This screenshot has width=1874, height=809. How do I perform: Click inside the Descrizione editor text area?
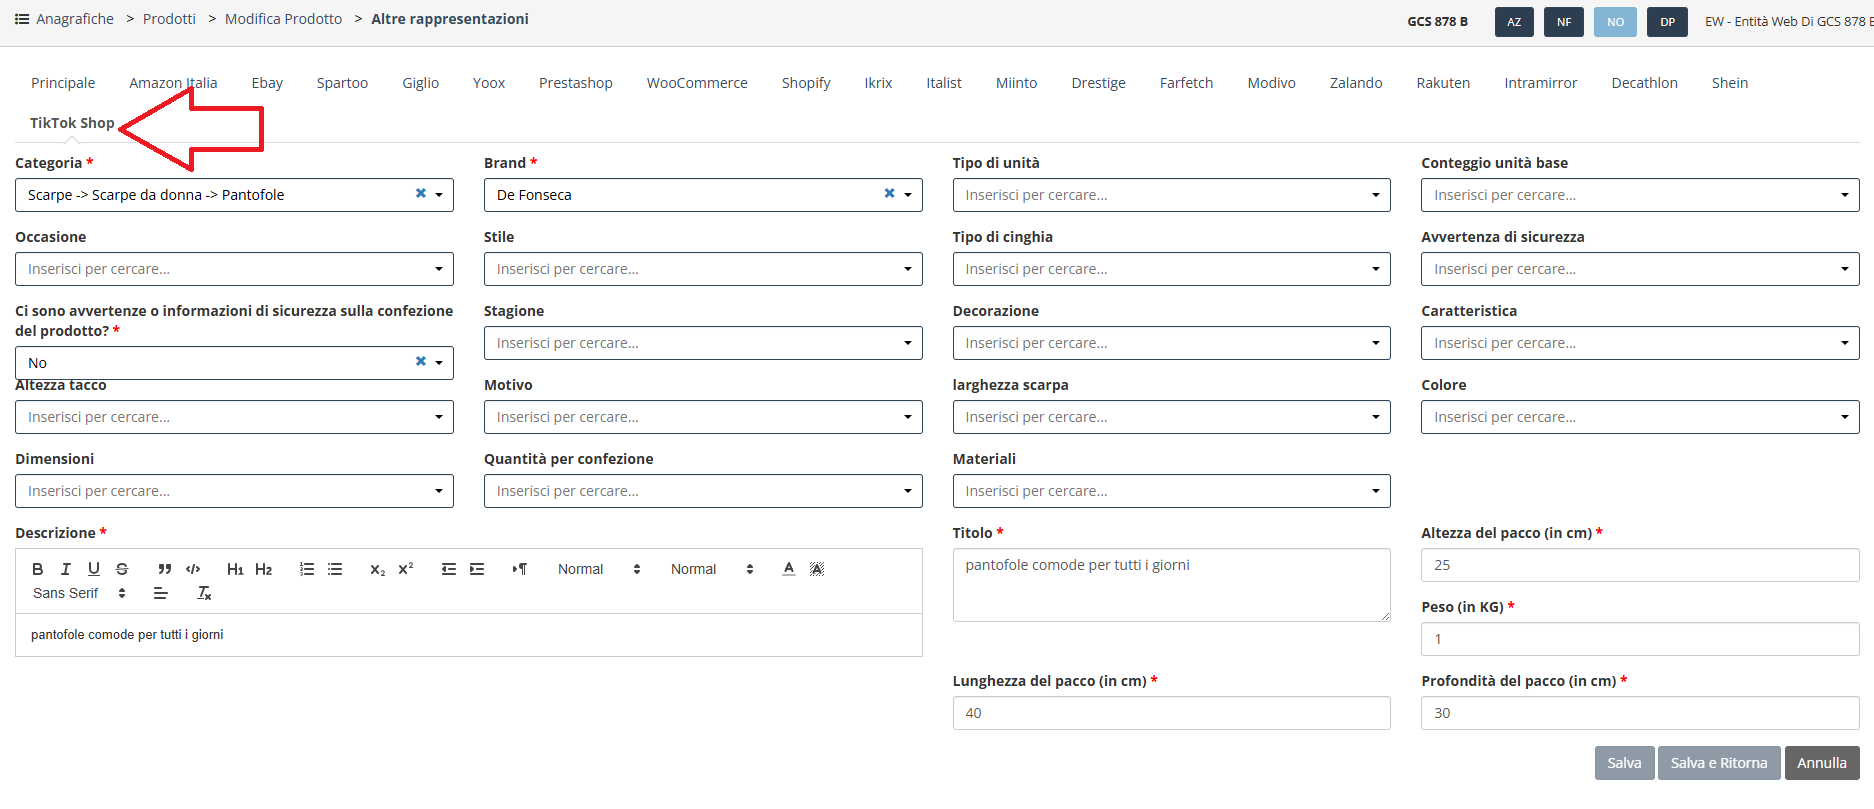pos(468,635)
